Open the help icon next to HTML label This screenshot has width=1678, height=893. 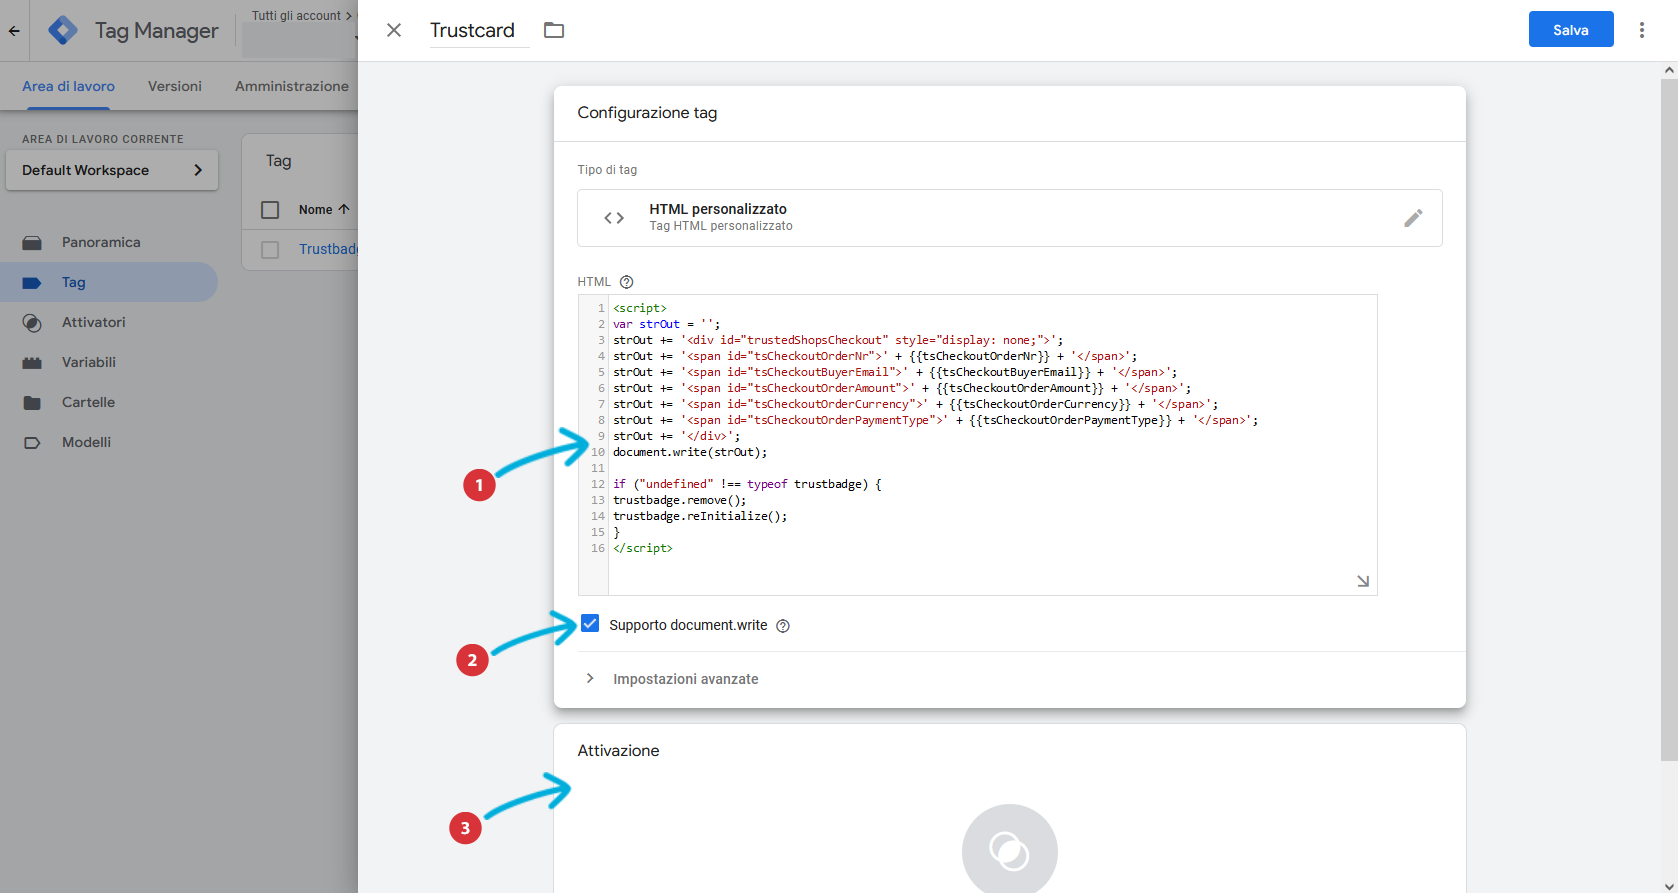tap(627, 282)
